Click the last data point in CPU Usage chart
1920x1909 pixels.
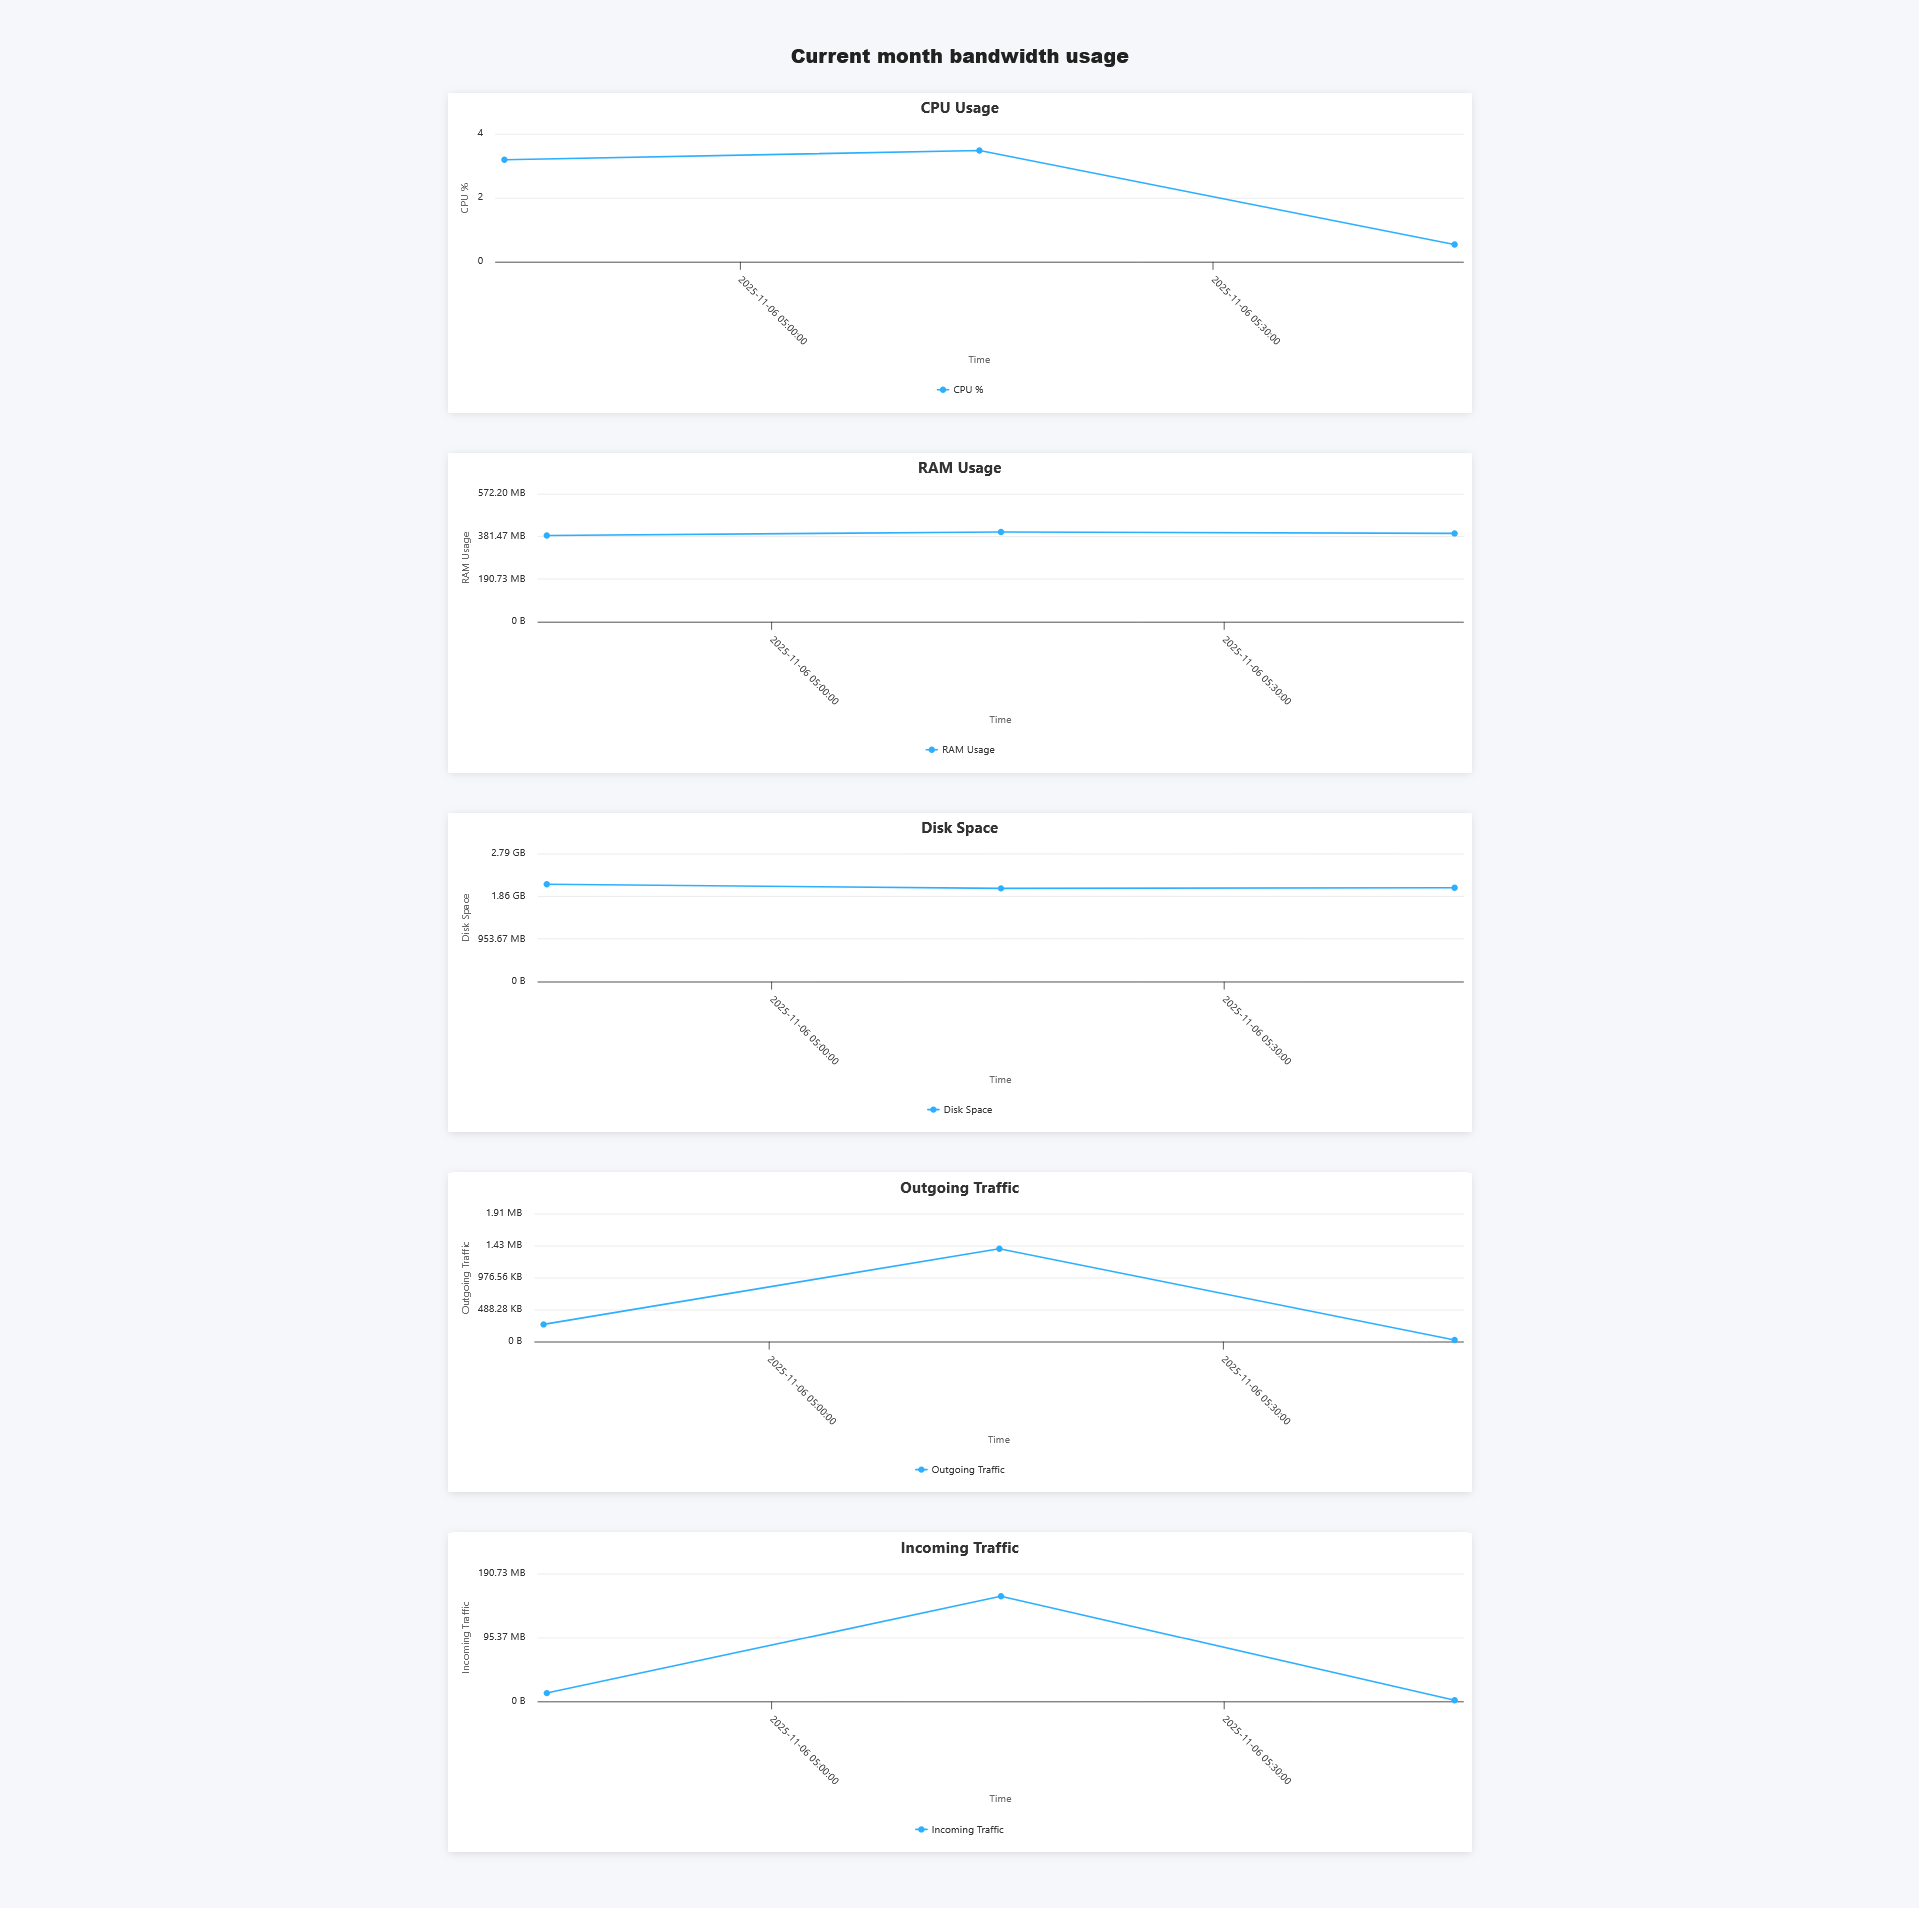click(1454, 245)
